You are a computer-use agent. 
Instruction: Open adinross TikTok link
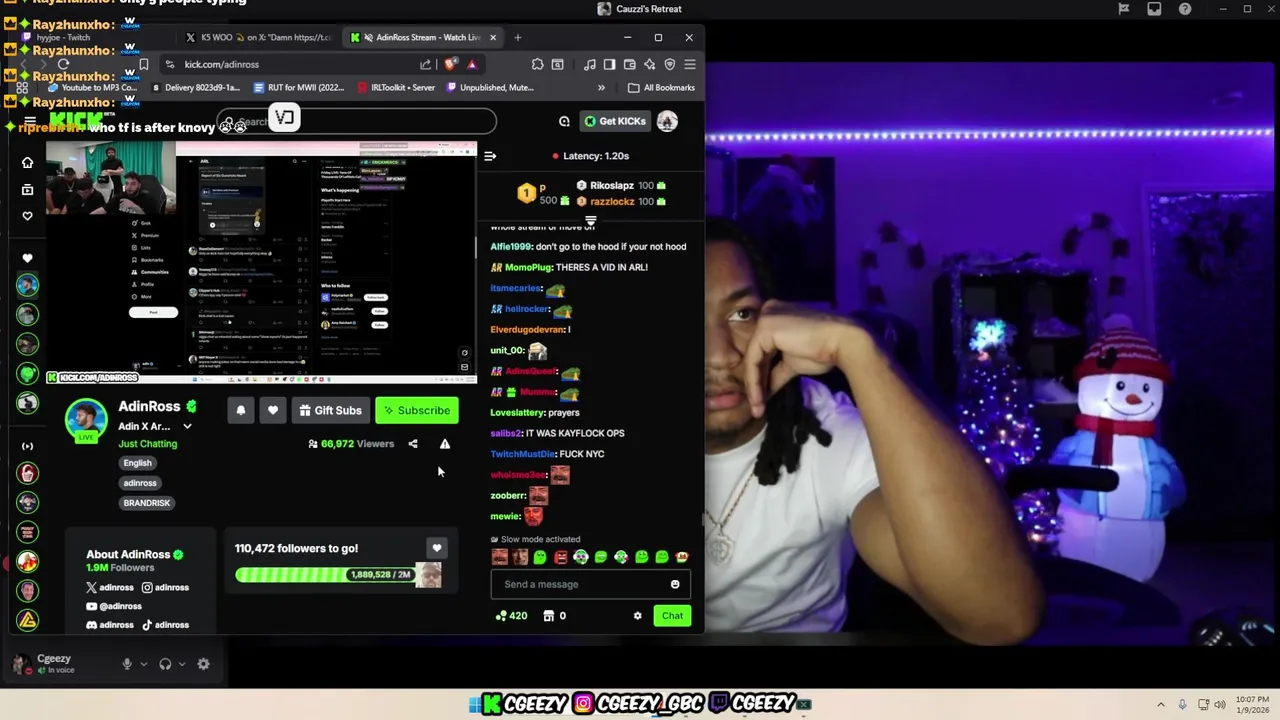coord(165,625)
